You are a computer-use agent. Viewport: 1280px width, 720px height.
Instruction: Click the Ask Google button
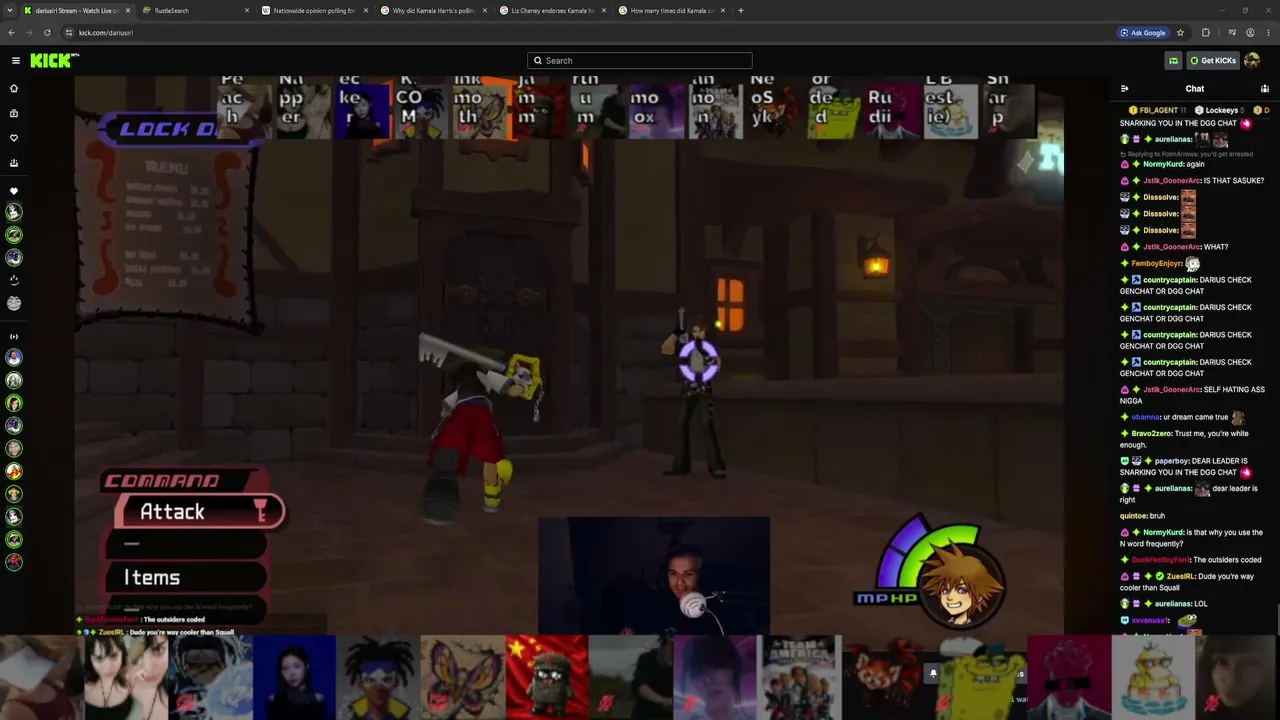pos(1143,32)
